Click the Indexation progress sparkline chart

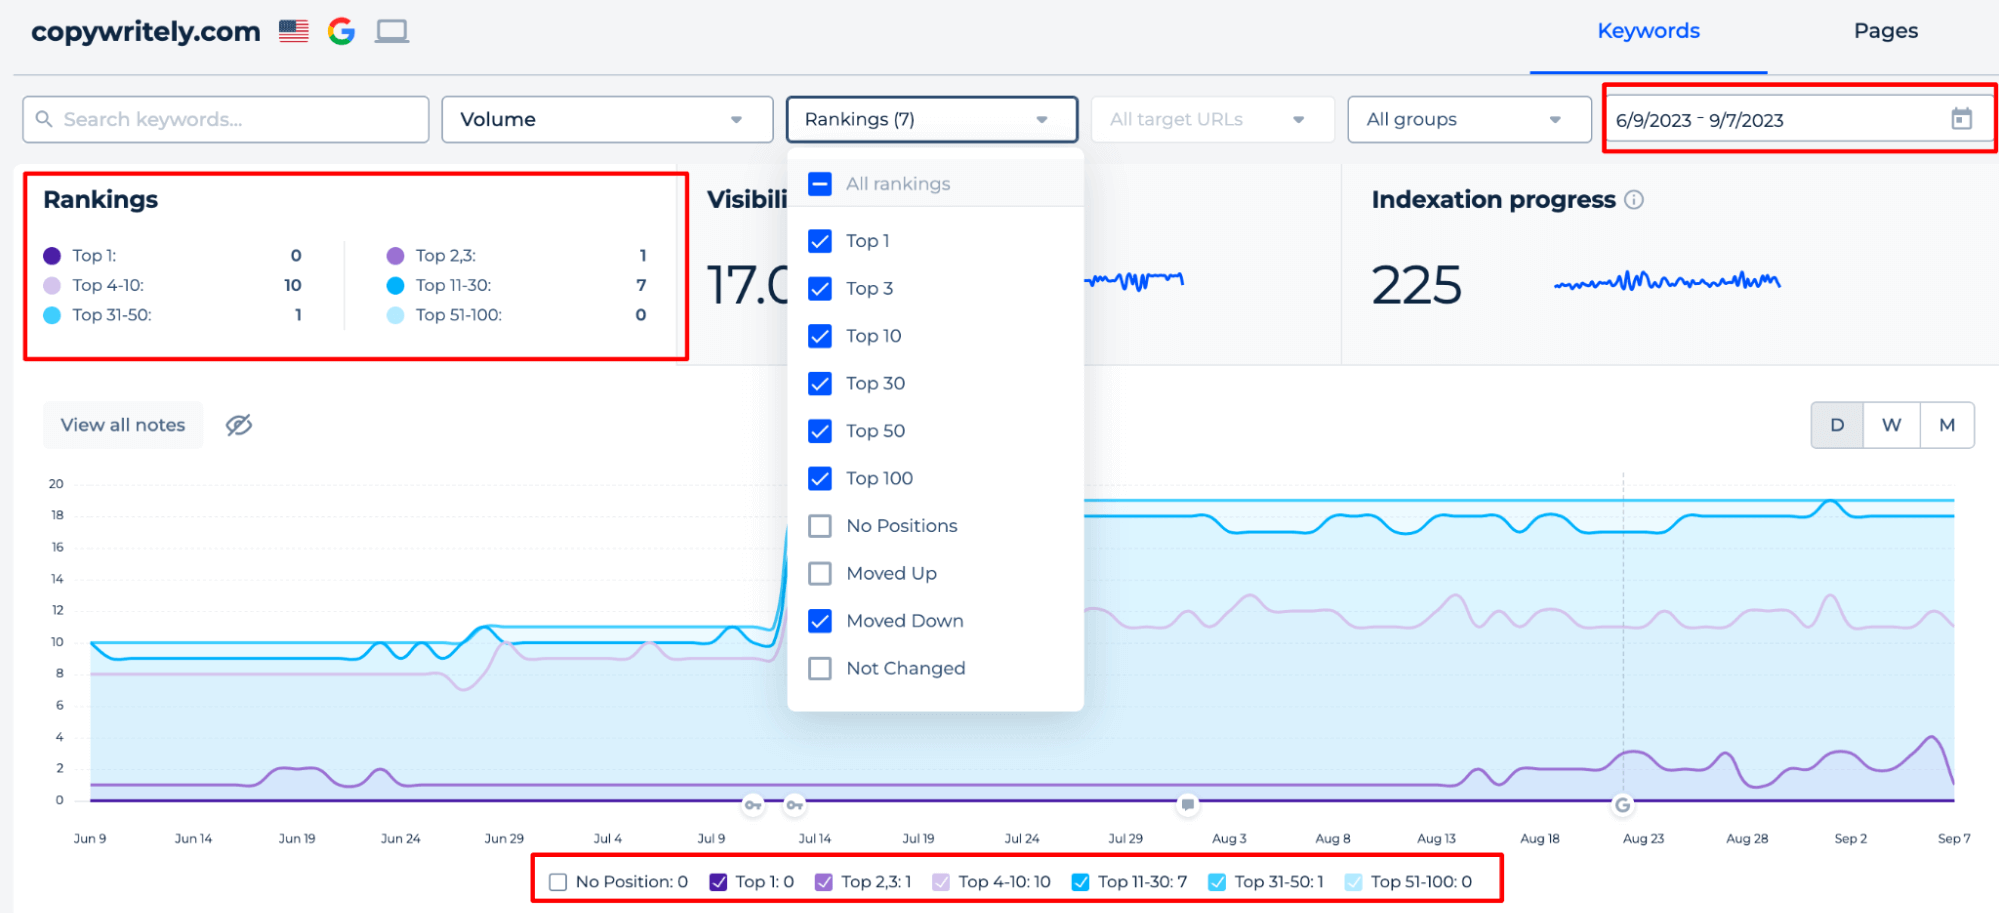click(x=1667, y=281)
